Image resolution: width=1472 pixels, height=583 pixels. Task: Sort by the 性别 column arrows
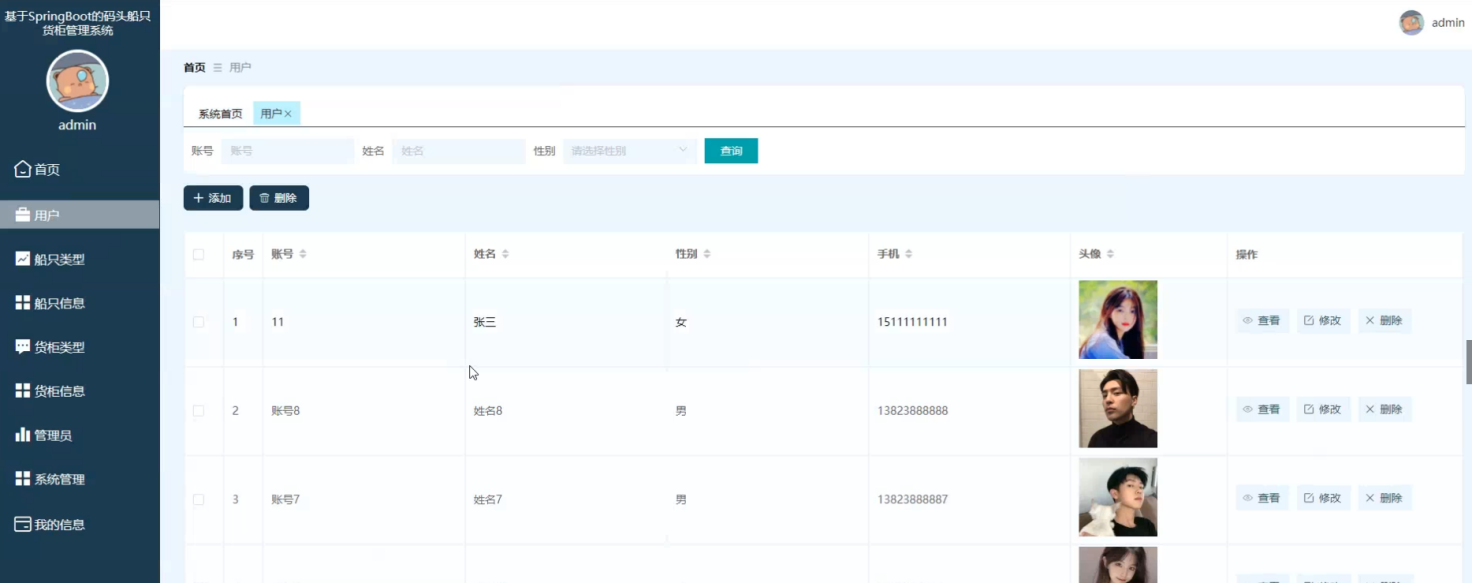point(707,254)
